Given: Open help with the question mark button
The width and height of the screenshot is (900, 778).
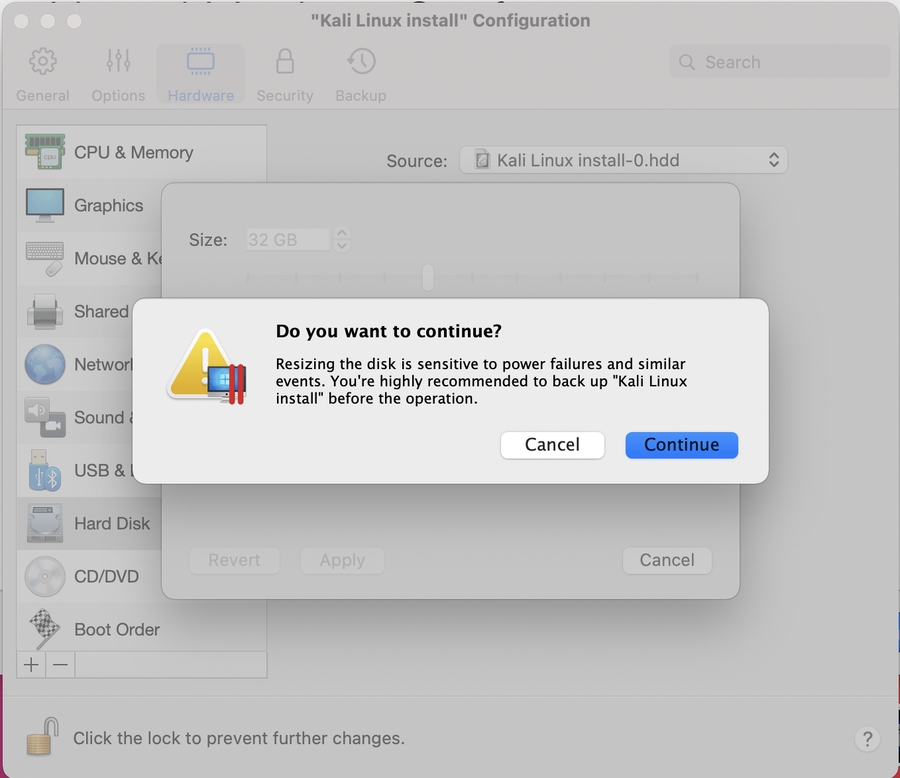Looking at the screenshot, I should (866, 739).
